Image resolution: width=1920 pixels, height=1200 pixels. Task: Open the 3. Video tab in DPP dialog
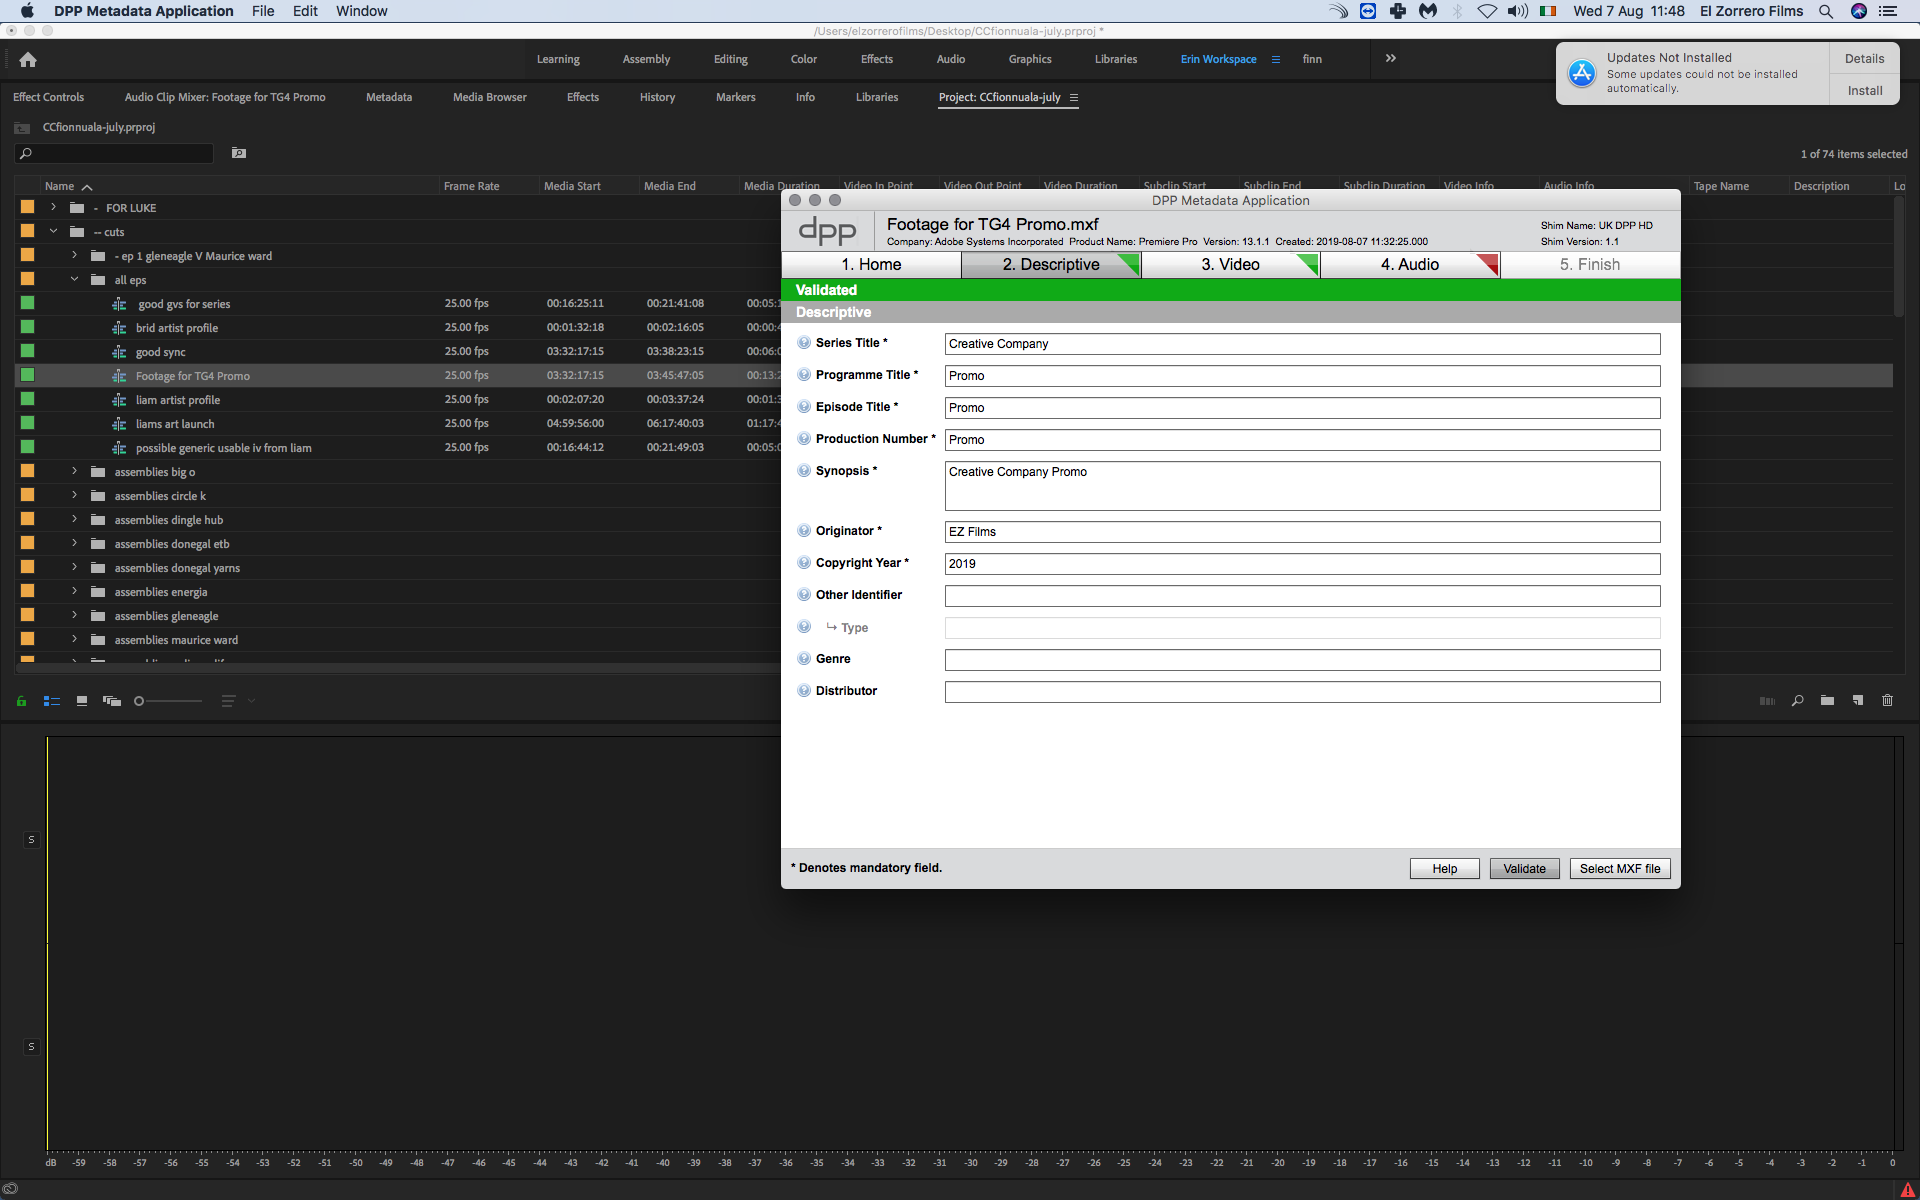1231,265
